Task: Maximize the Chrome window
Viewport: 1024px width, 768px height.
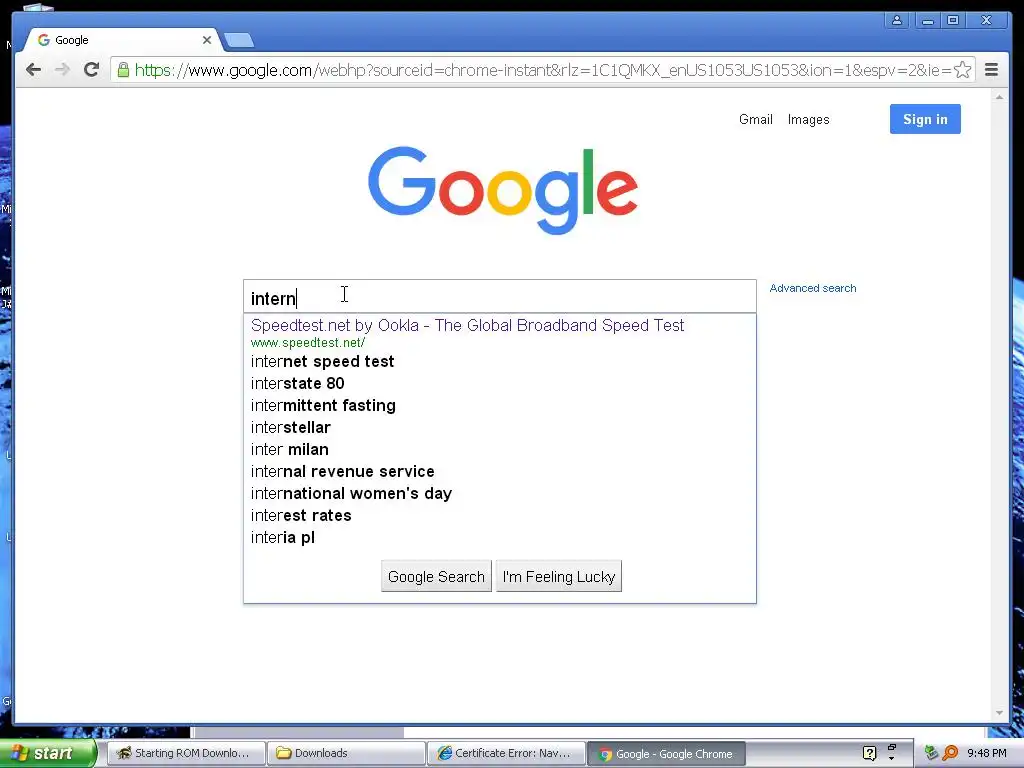Action: click(953, 20)
